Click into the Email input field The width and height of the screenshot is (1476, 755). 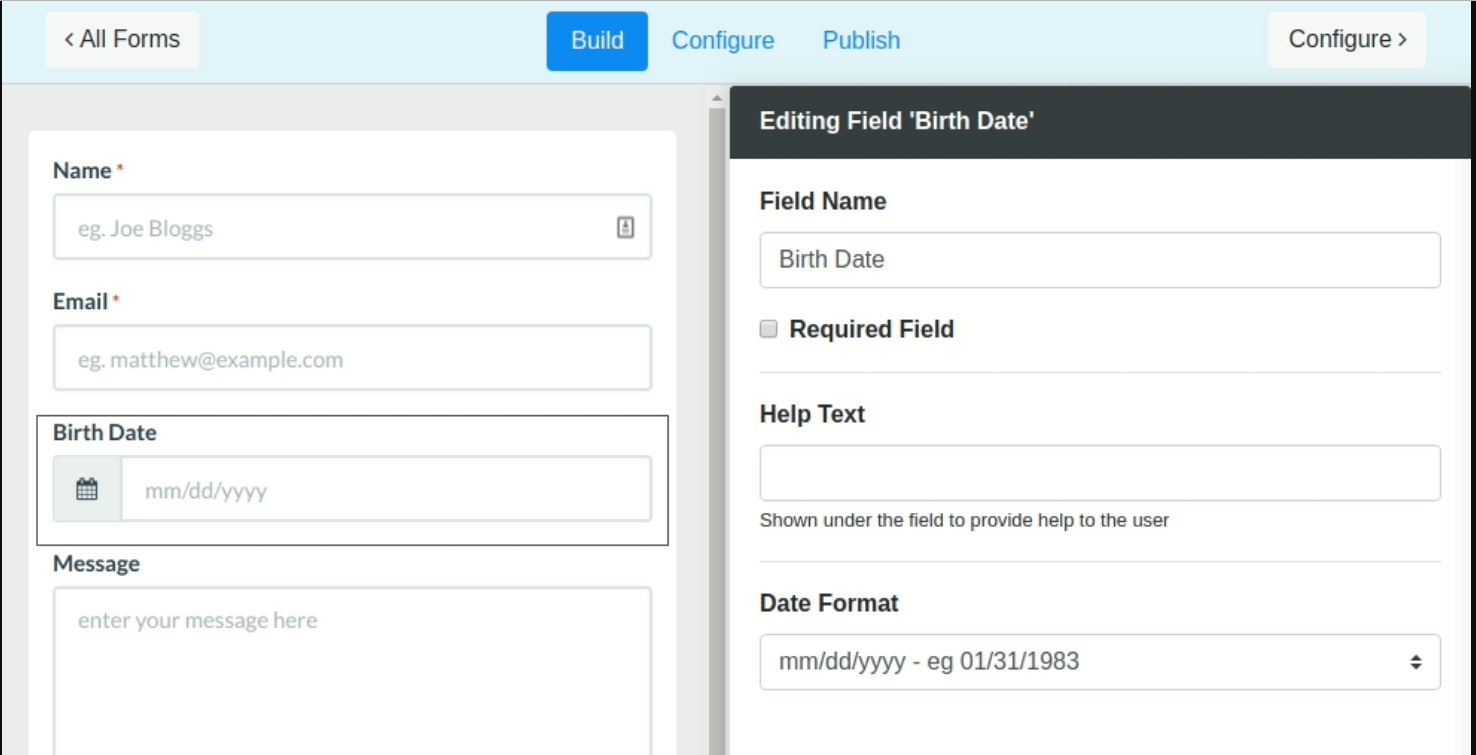352,359
